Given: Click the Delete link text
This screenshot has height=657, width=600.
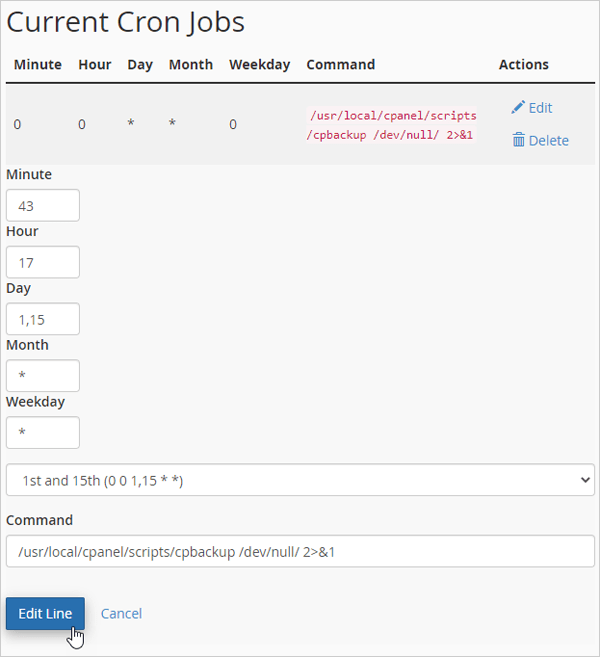Looking at the screenshot, I should 548,141.
